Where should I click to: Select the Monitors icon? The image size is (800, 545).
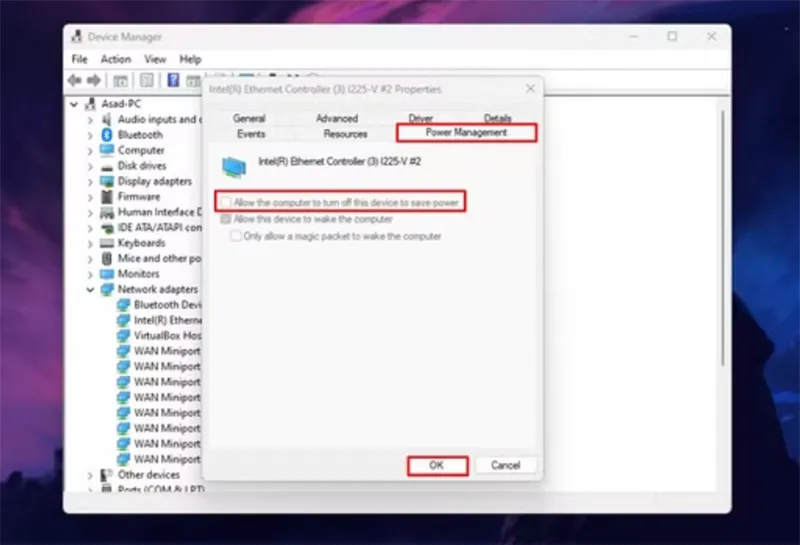[107, 274]
